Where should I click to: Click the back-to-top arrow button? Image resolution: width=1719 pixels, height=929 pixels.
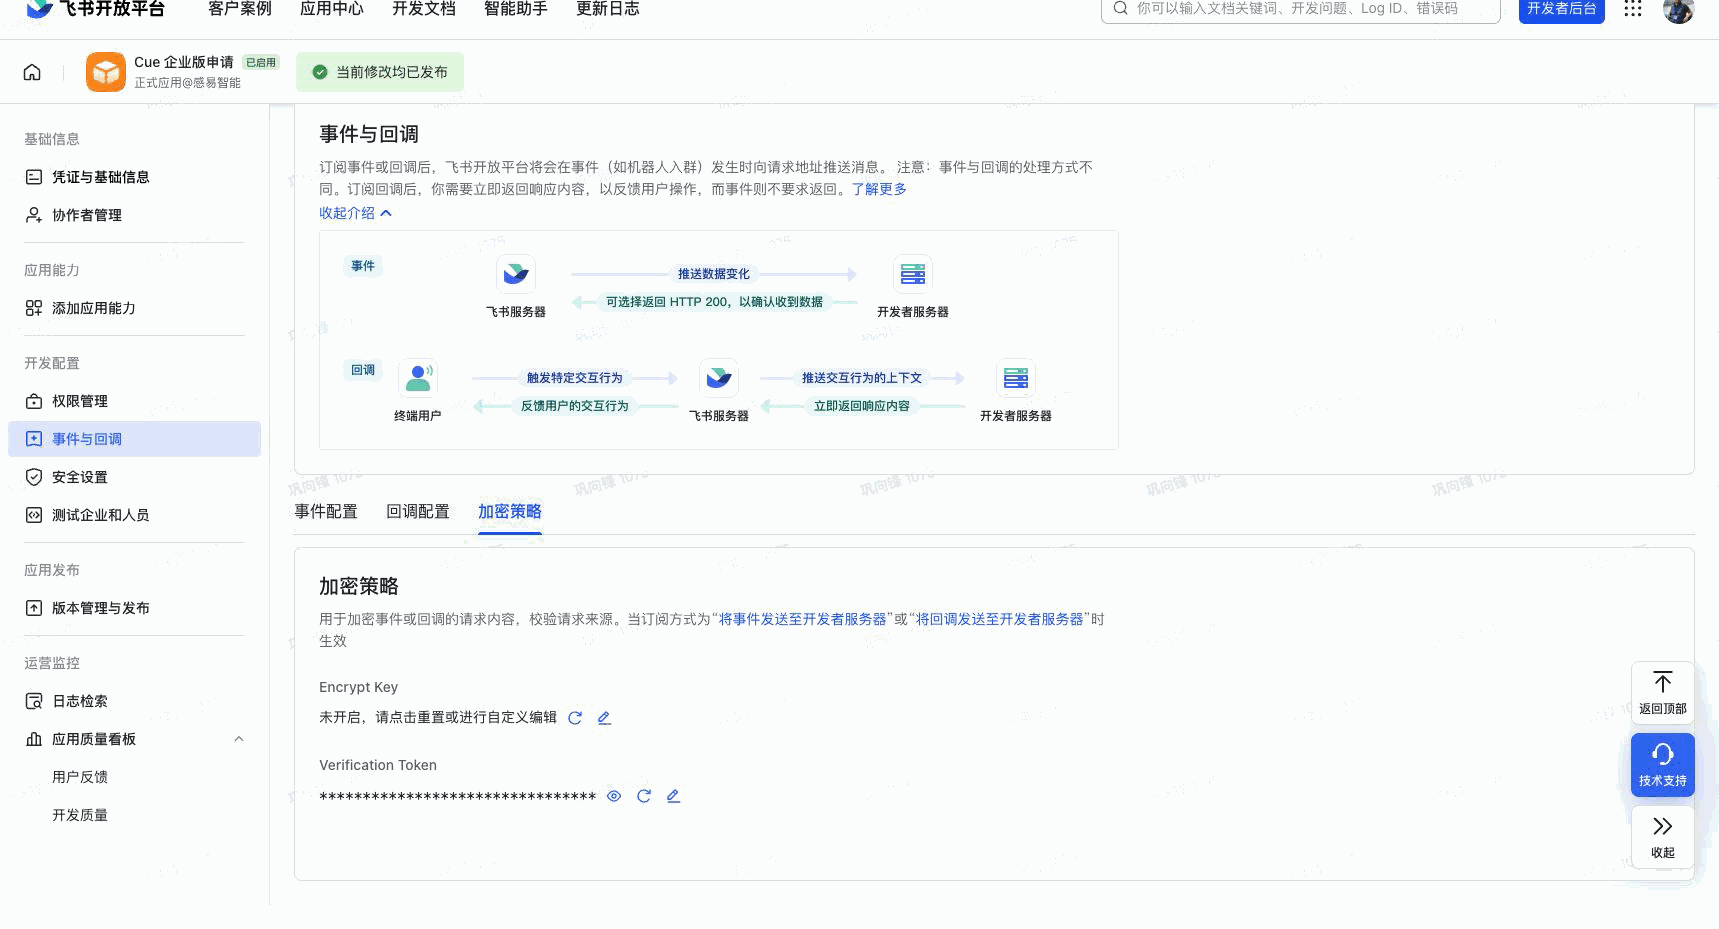1663,693
